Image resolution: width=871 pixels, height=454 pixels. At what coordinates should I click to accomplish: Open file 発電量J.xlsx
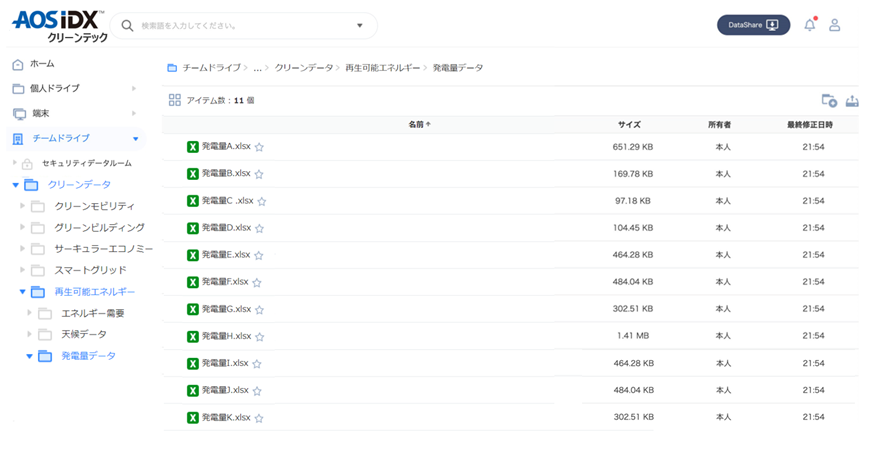coord(225,390)
